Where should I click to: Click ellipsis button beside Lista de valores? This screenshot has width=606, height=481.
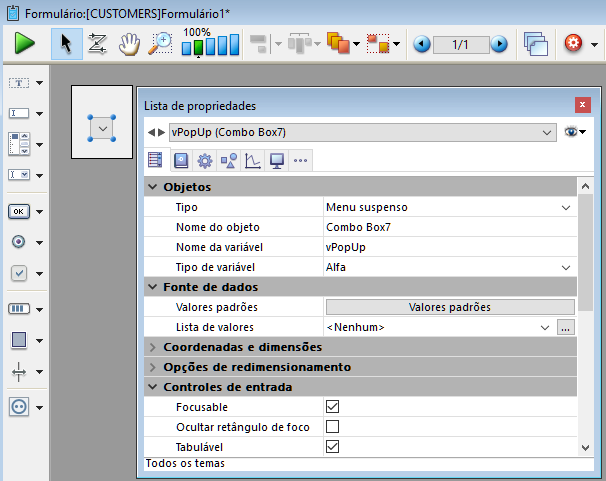coord(566,327)
